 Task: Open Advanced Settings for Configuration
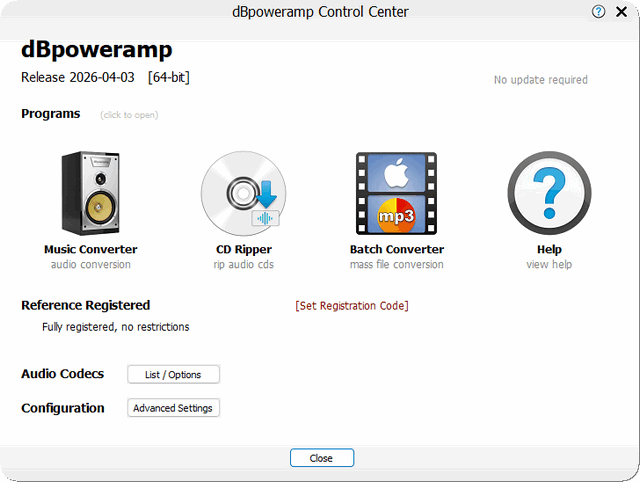click(x=174, y=408)
